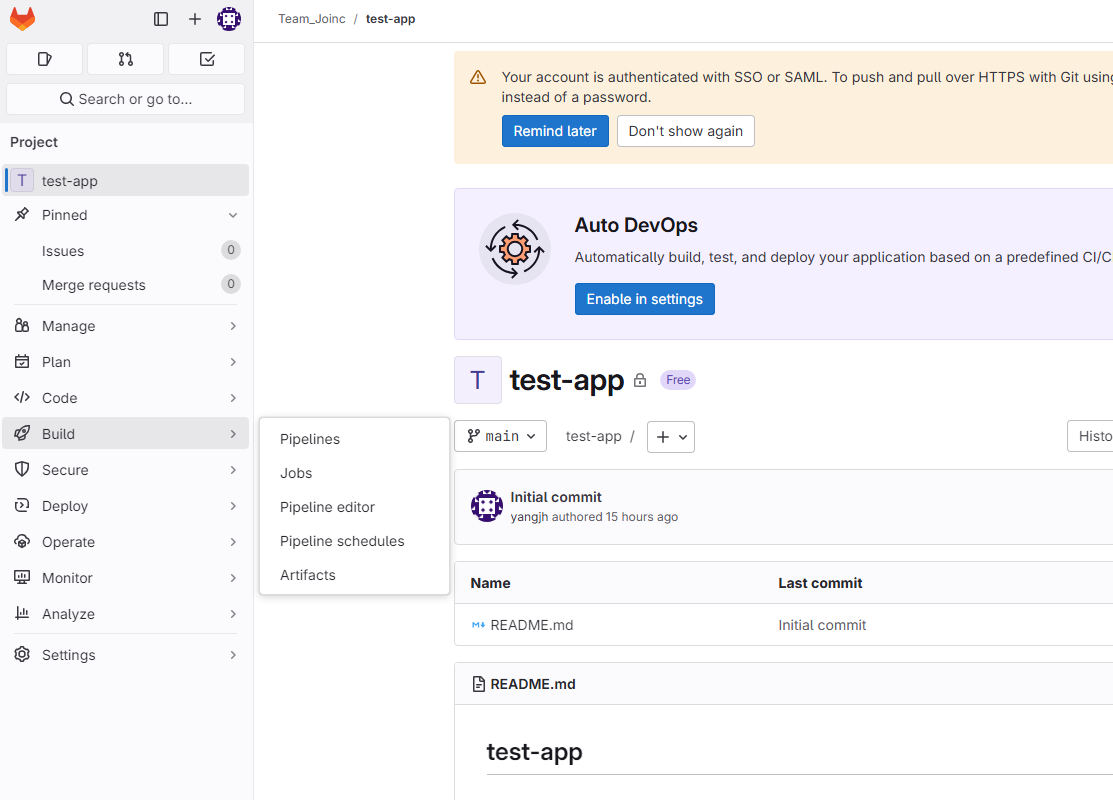Click test-app breadcrumb link
This screenshot has width=1113, height=800.
pos(390,19)
